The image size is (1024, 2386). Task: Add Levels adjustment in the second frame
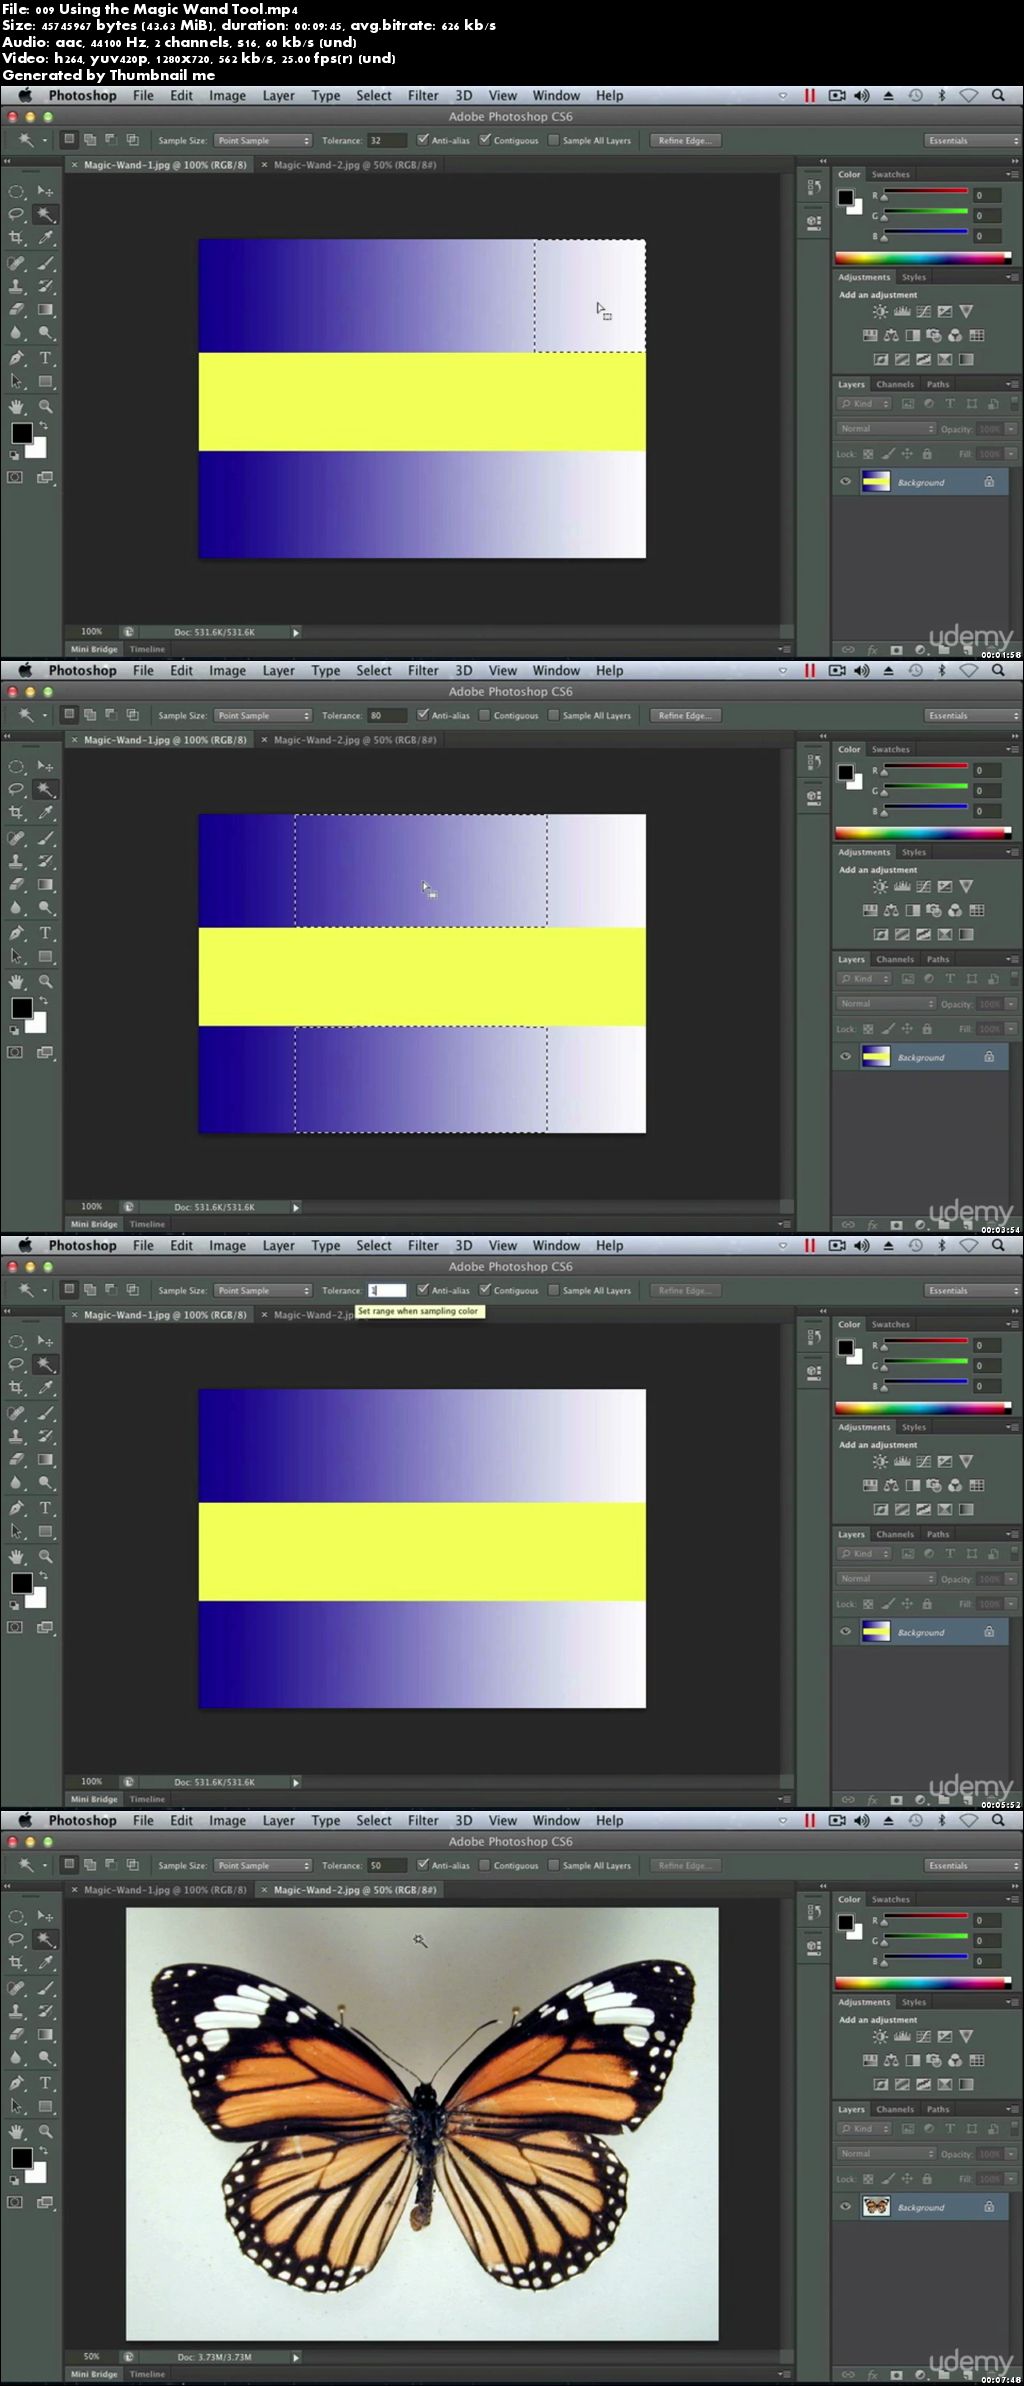(902, 887)
